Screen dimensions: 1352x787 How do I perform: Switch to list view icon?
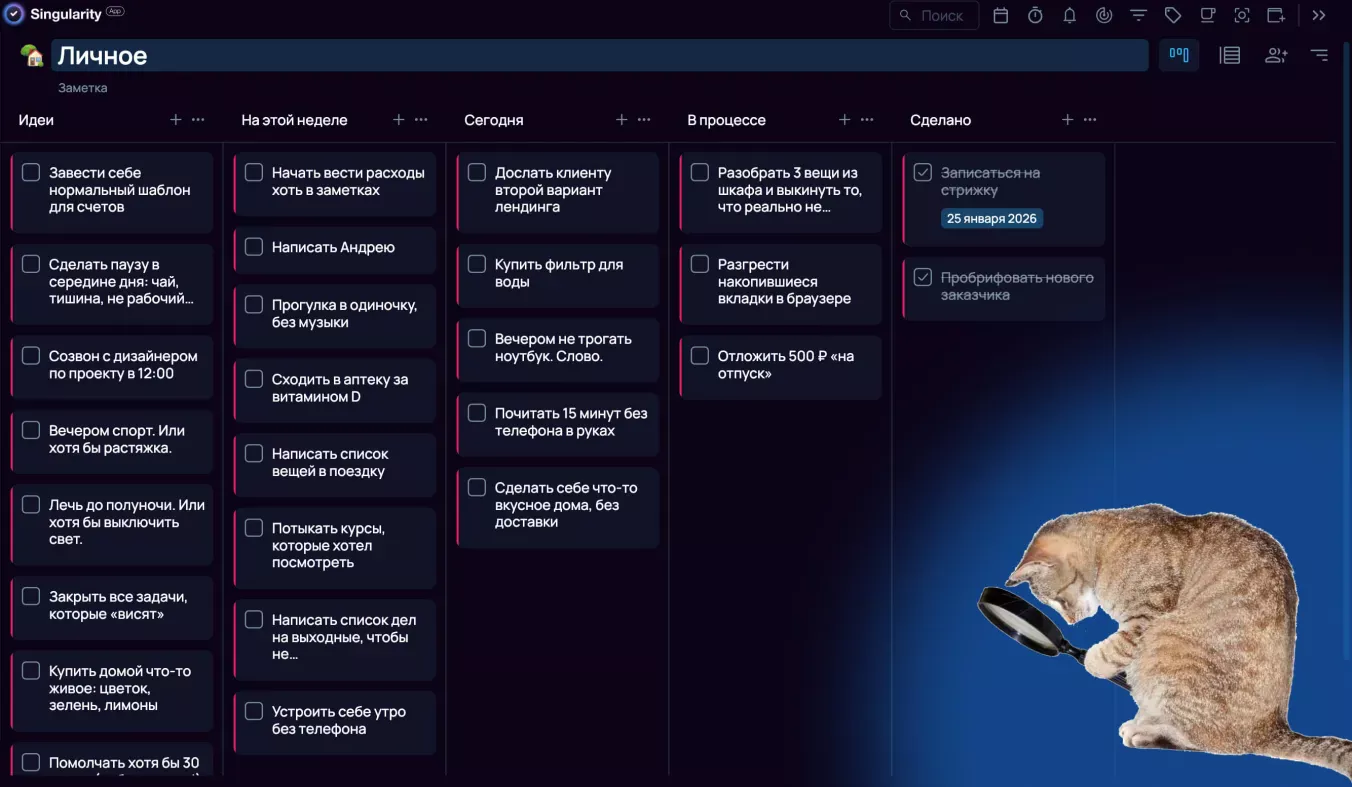1230,55
